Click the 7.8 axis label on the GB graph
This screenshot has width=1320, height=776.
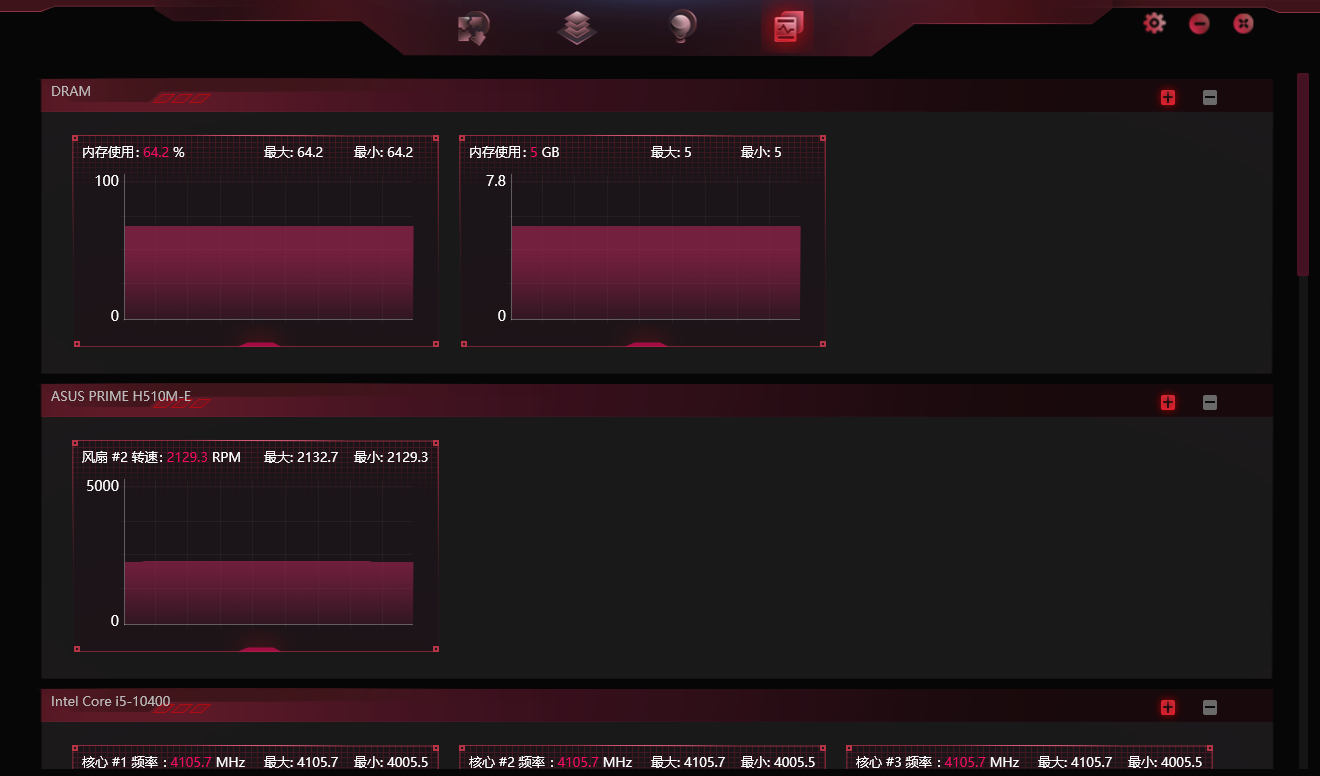point(496,181)
